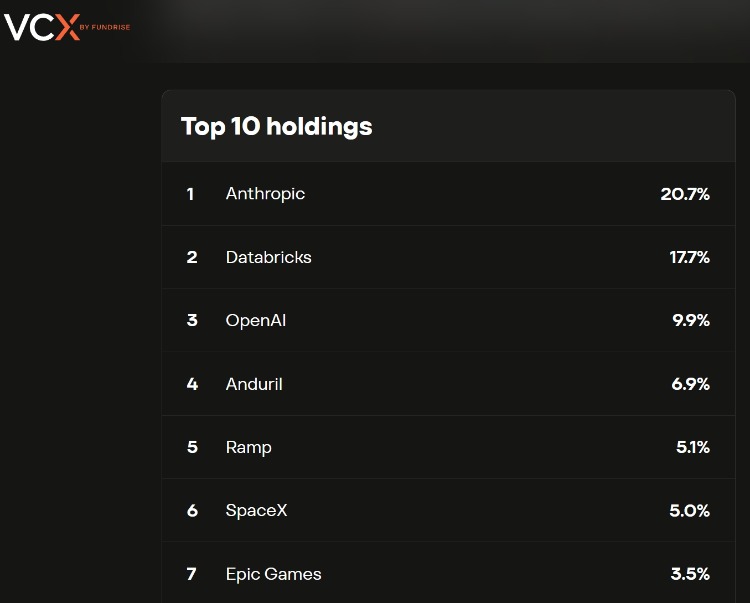Select the Epic Games holding name

pyautogui.click(x=273, y=574)
